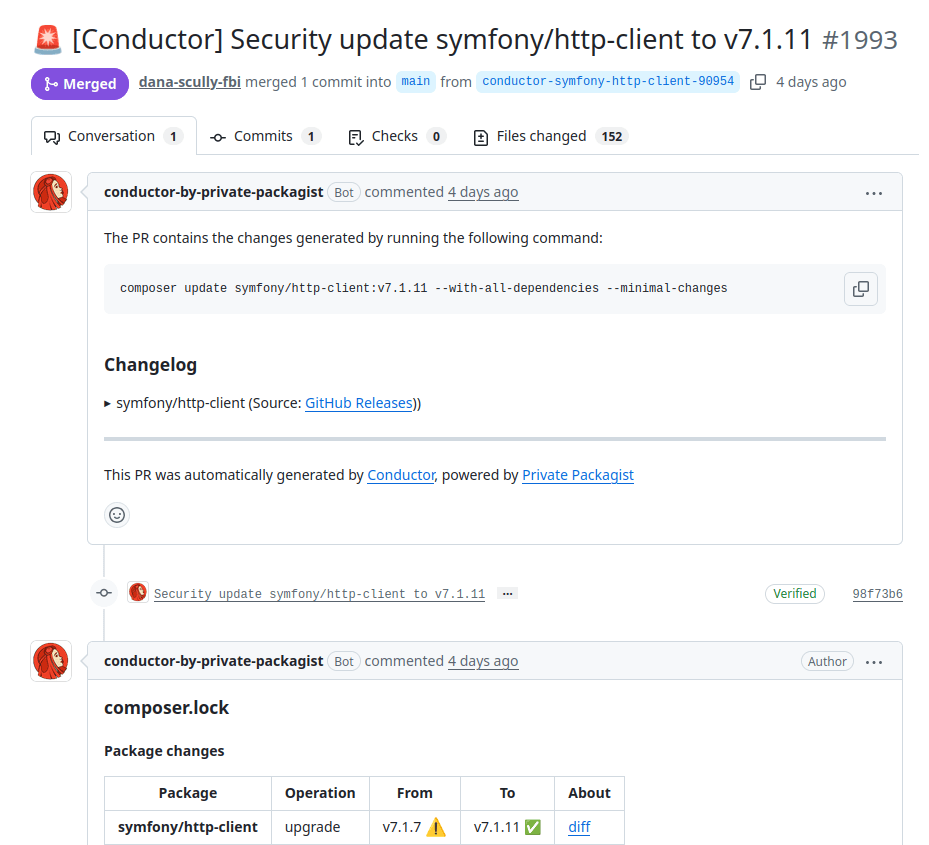Image resolution: width=929 pixels, height=845 pixels.
Task: Open the diff link for symfony/http-client
Action: click(579, 827)
